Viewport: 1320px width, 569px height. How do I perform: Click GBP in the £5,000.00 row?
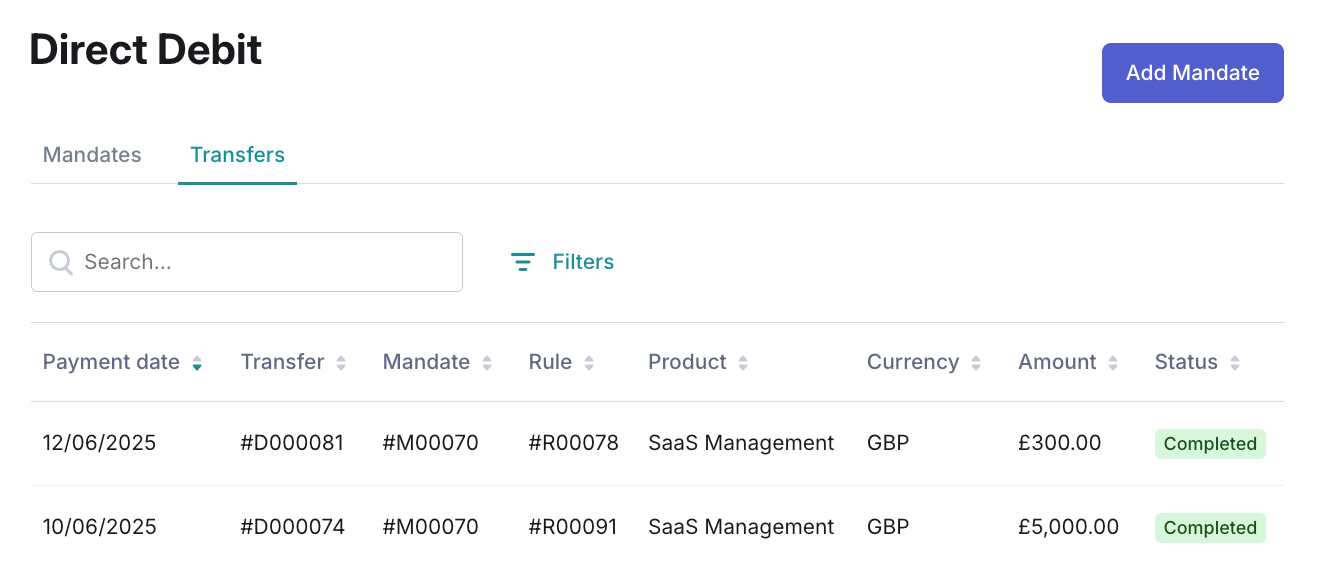[x=888, y=527]
